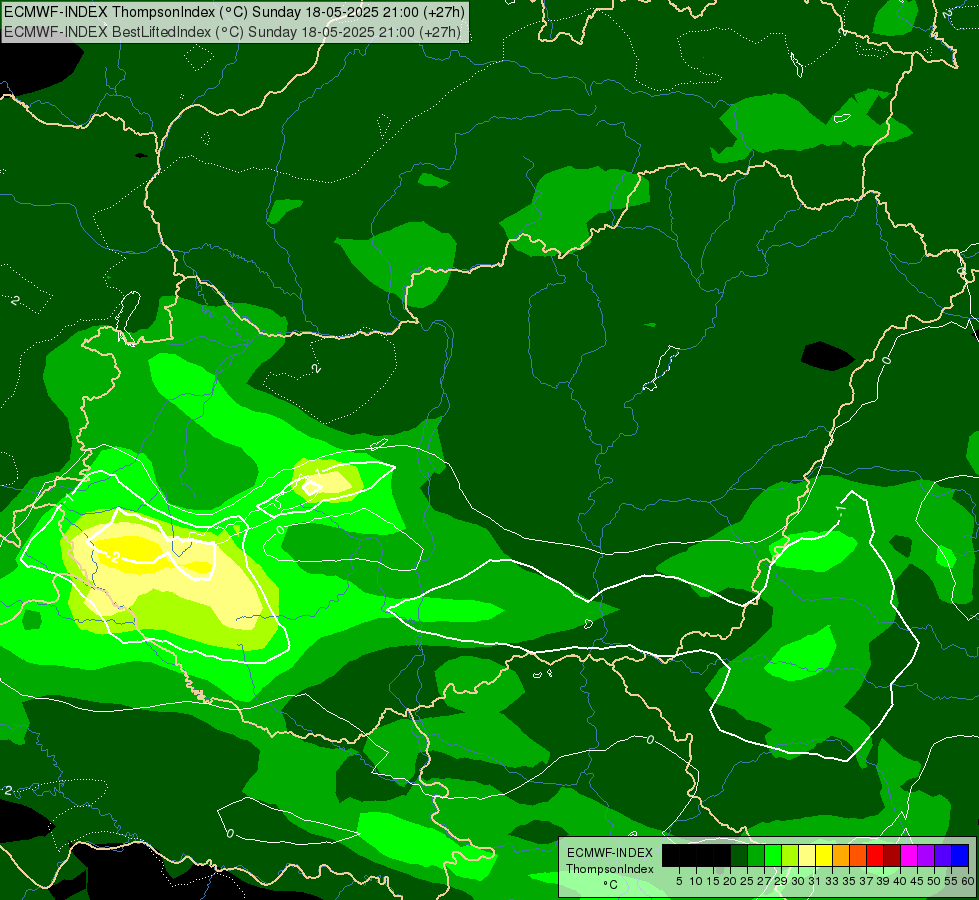Select the pale yellow 30–31 legend swatch
979x900 pixels.
[807, 856]
